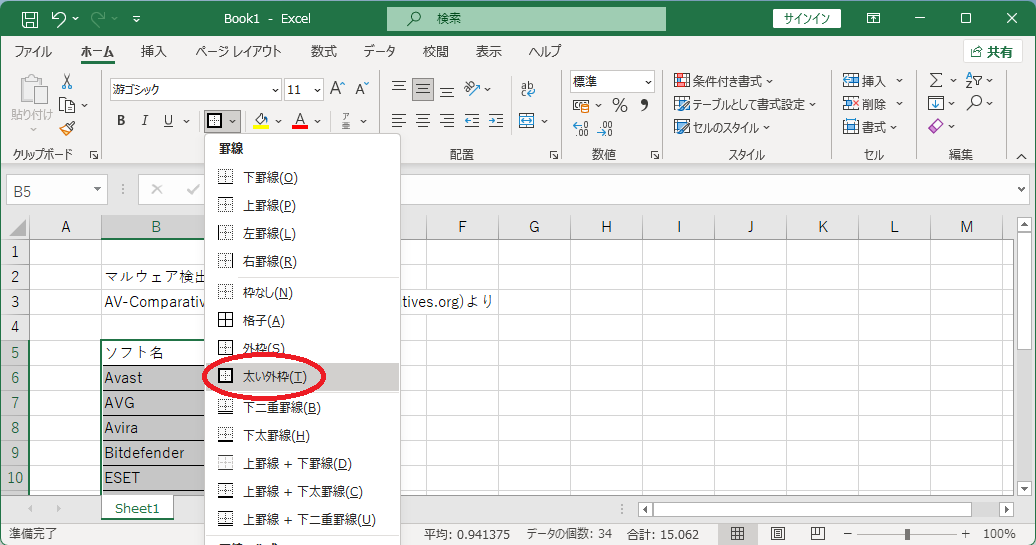Select Normal view in status bar

pyautogui.click(x=737, y=533)
